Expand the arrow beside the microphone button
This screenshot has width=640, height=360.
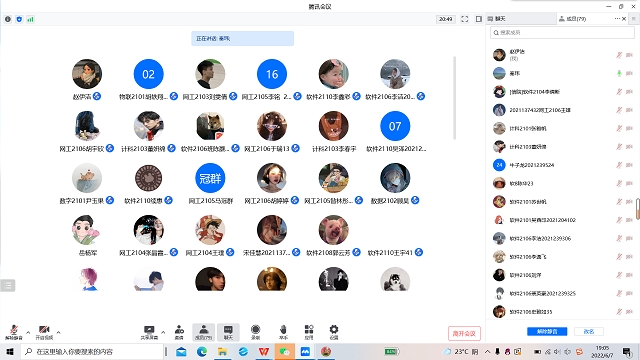pos(28,332)
